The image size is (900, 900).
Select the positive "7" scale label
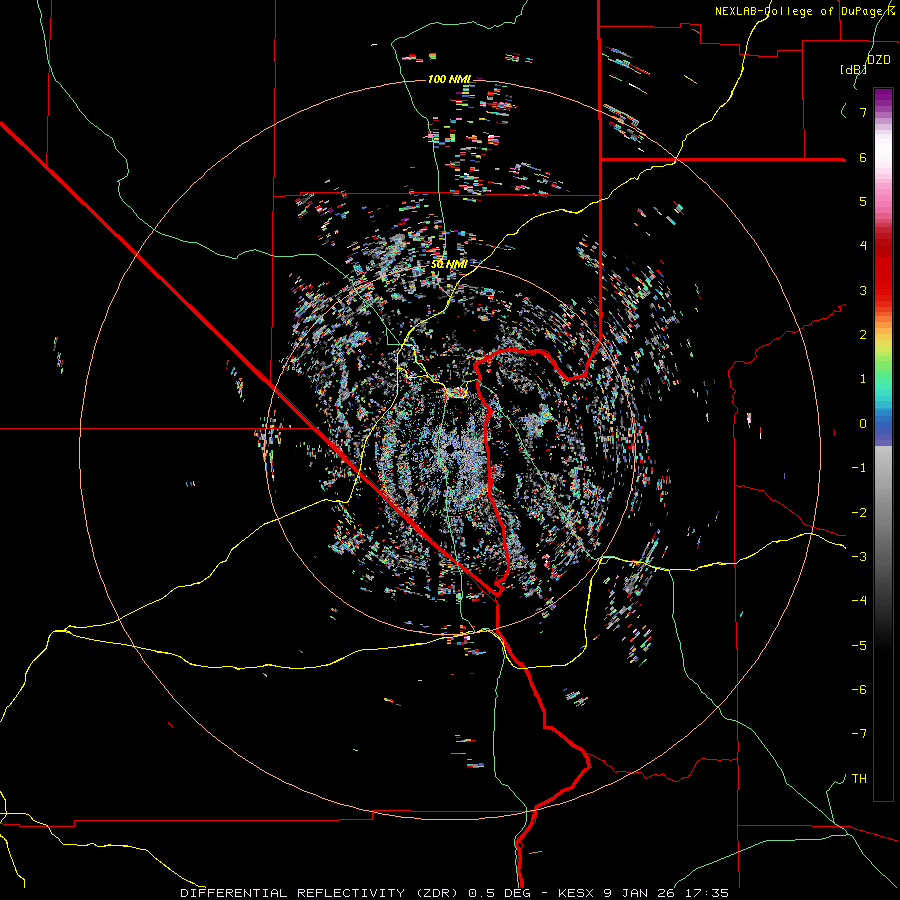pyautogui.click(x=863, y=112)
